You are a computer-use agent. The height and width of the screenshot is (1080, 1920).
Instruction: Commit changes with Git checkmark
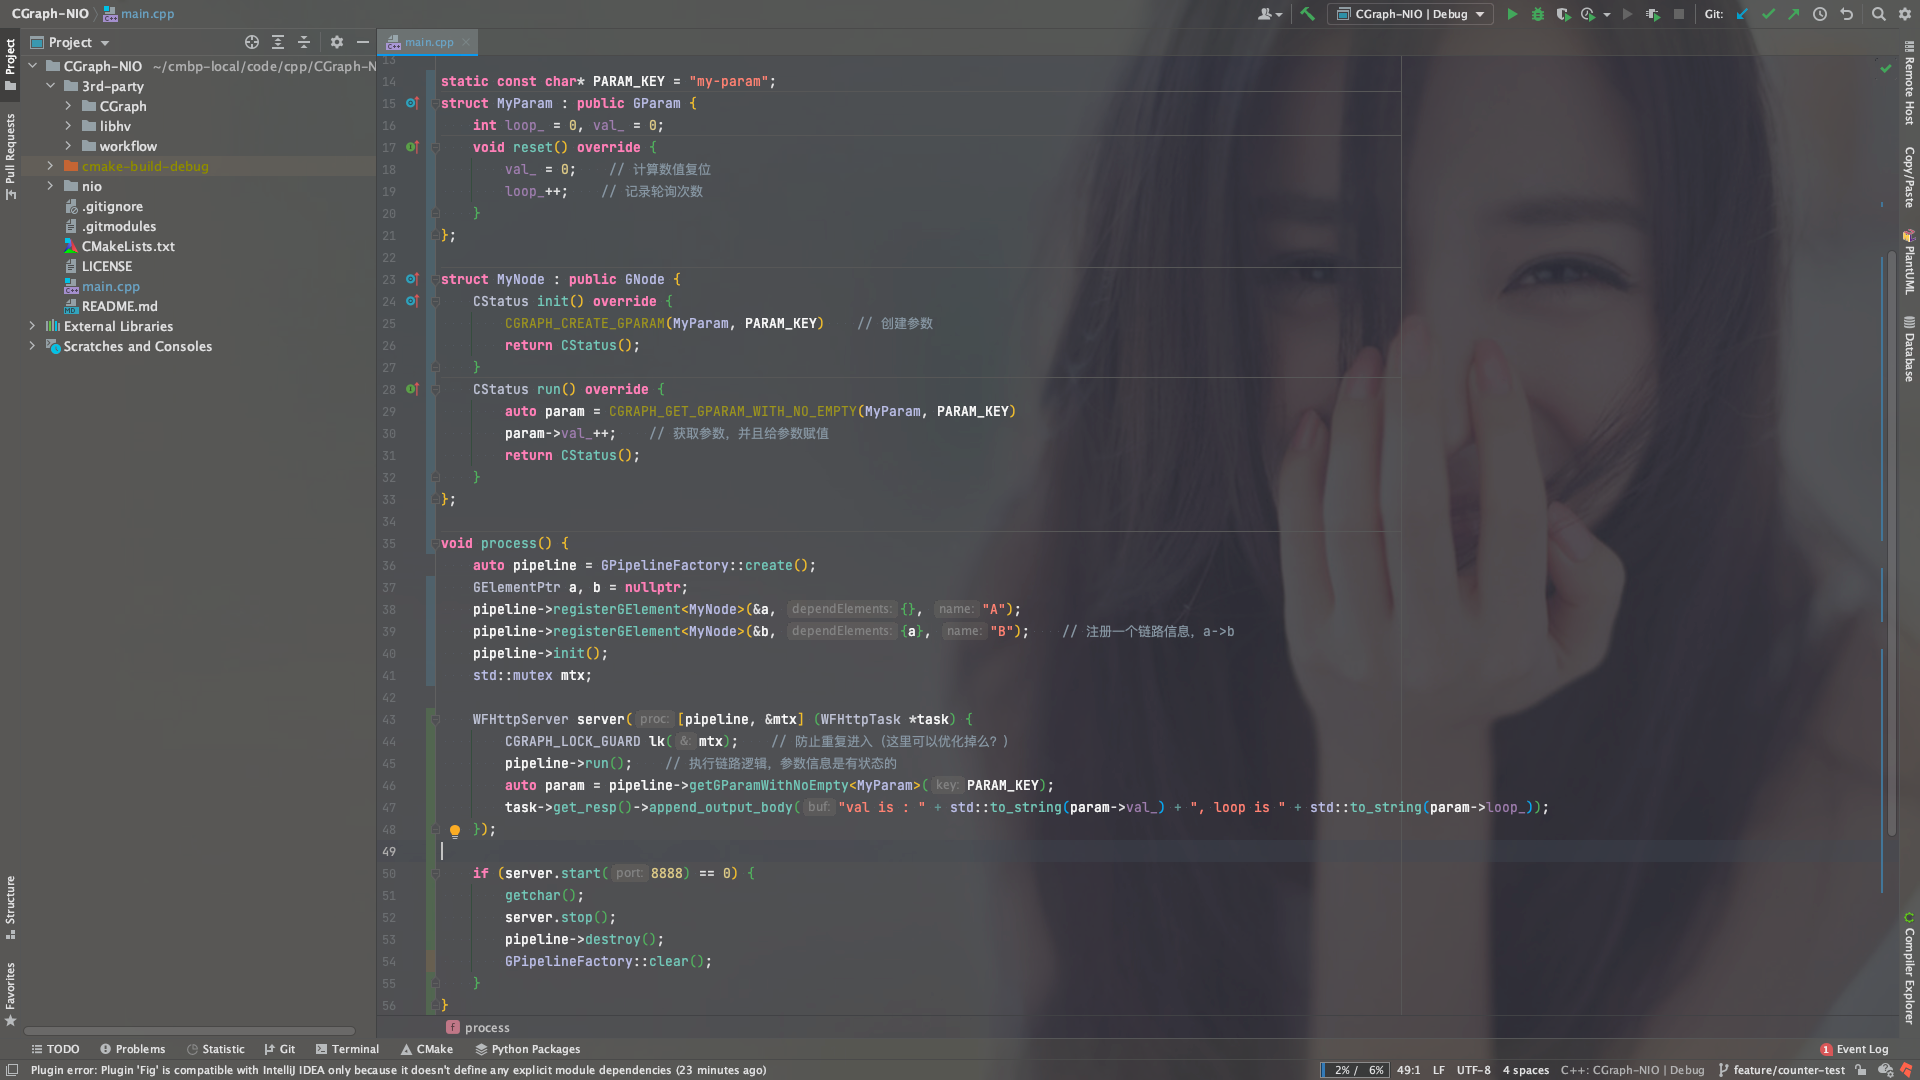[x=1768, y=14]
